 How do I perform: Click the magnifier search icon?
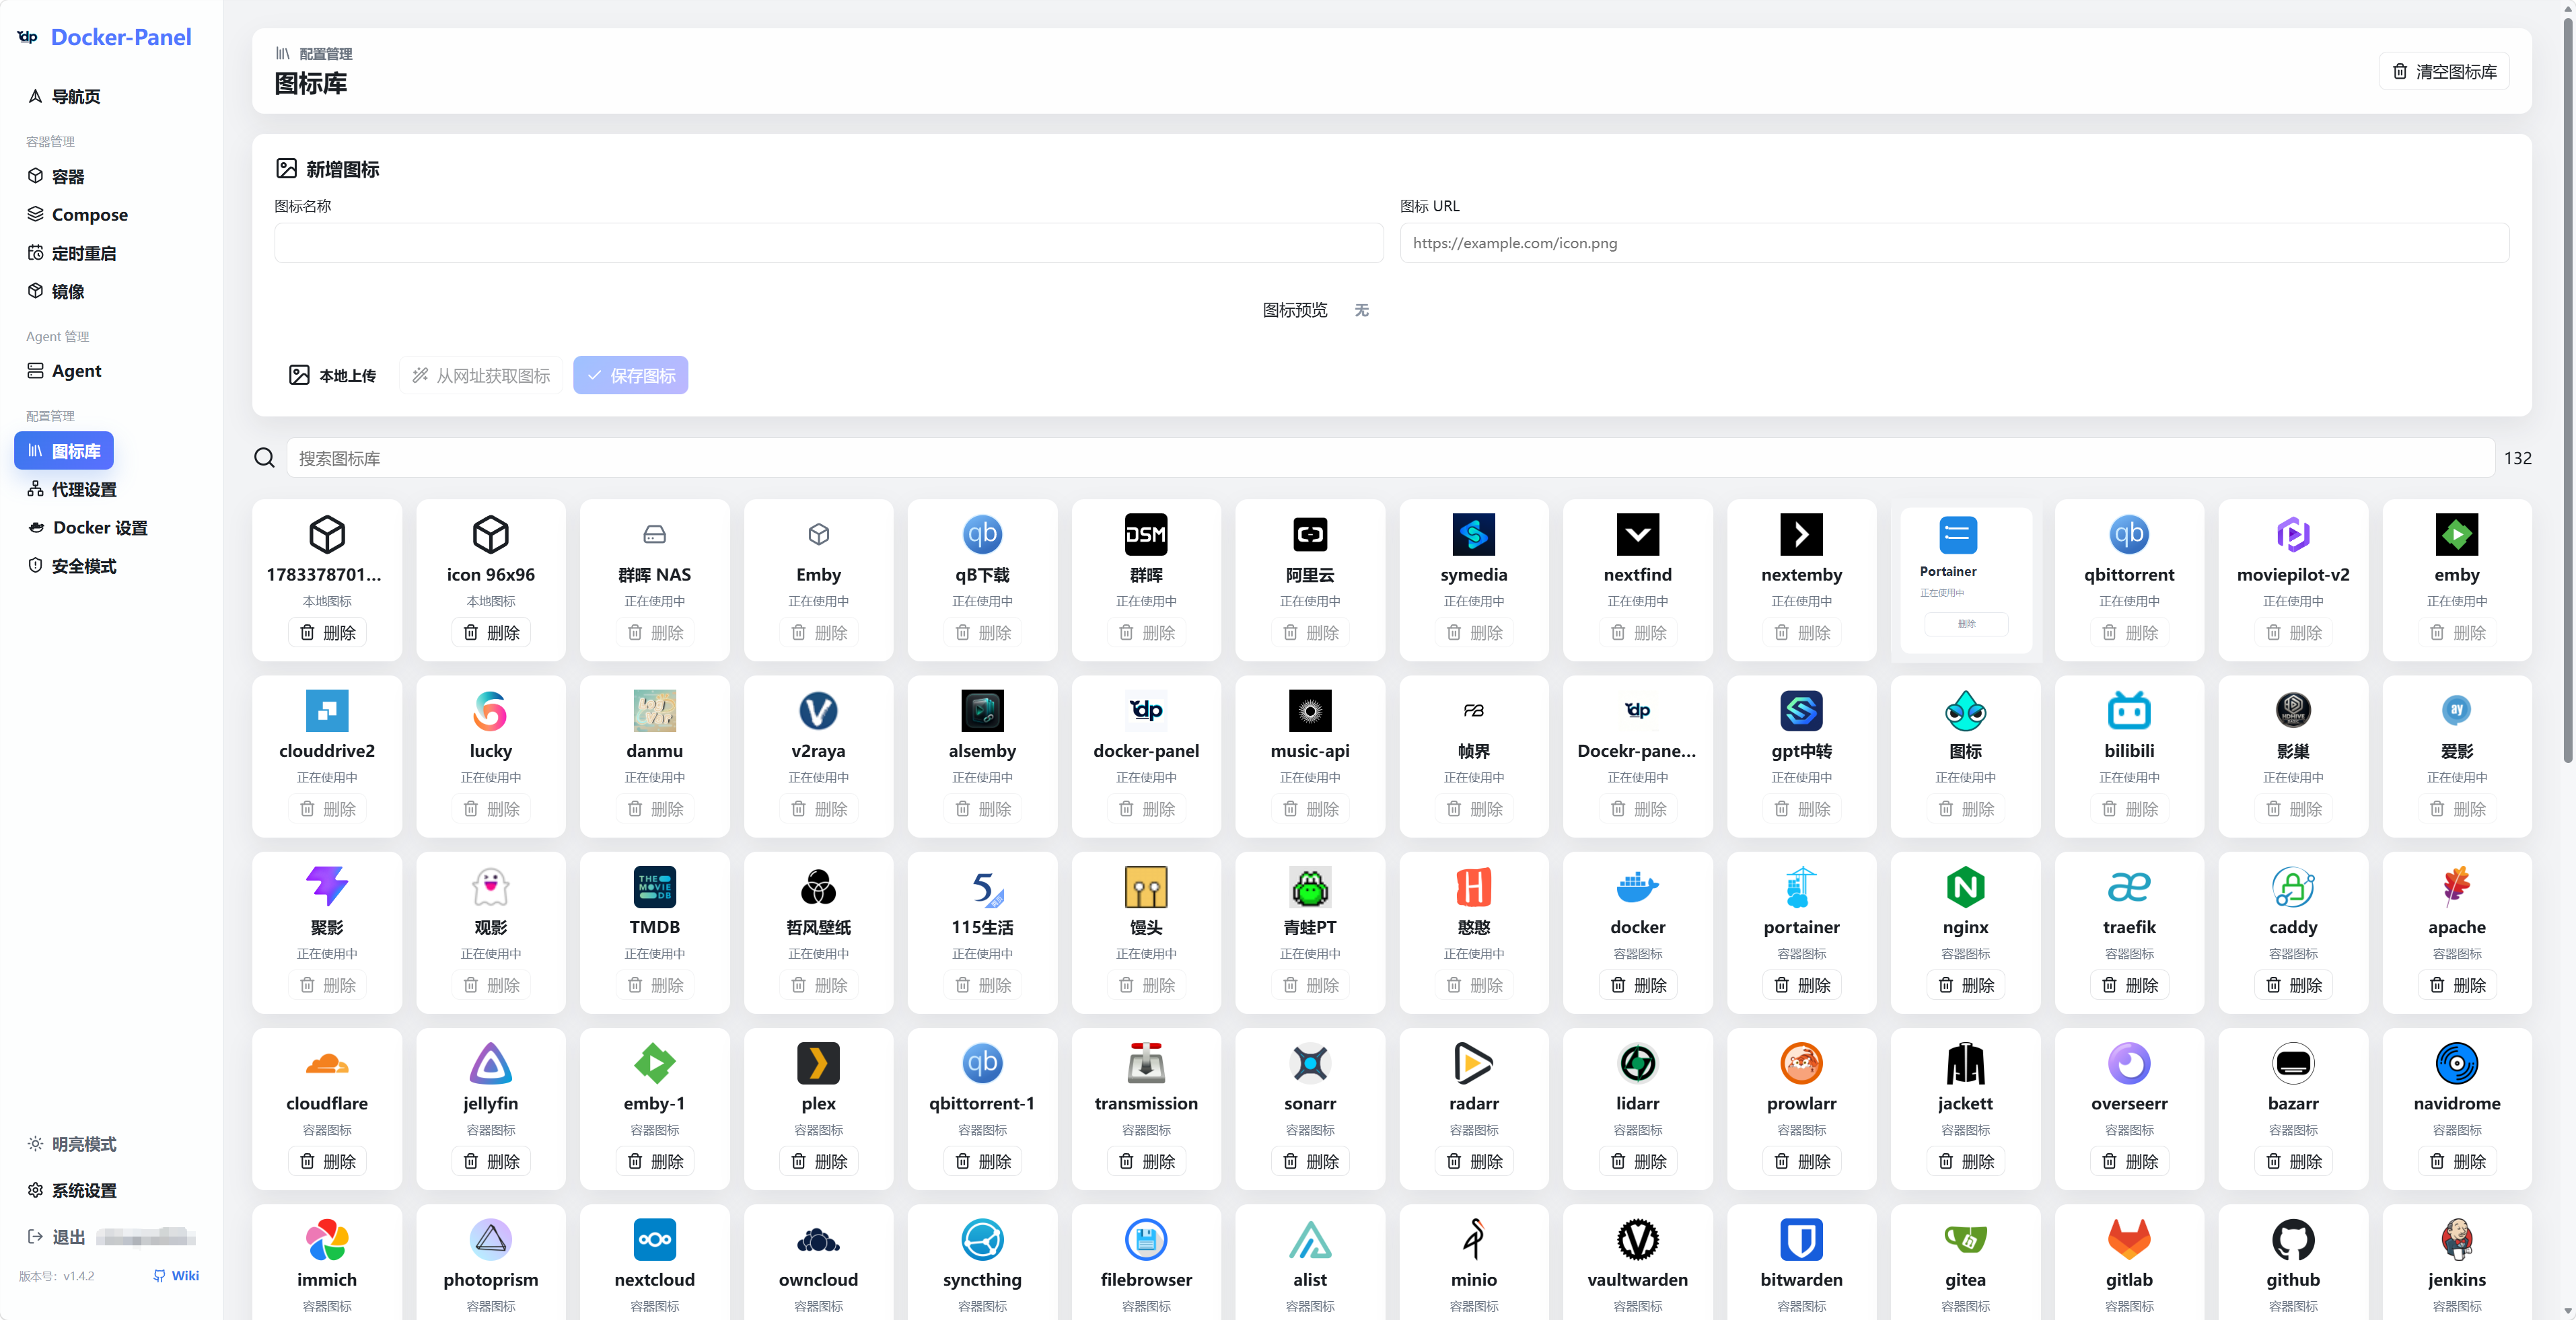tap(264, 458)
